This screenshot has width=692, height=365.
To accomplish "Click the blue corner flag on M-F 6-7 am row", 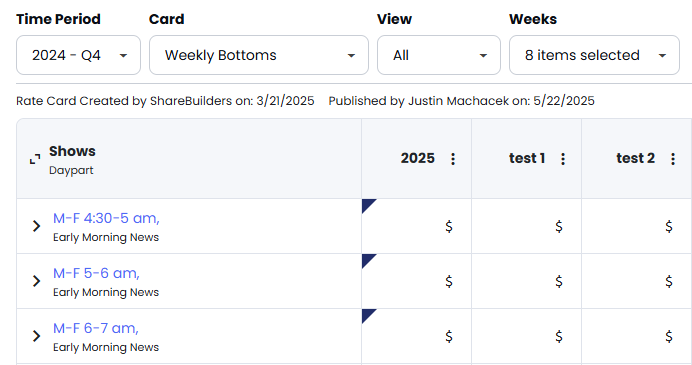I will pos(367,315).
